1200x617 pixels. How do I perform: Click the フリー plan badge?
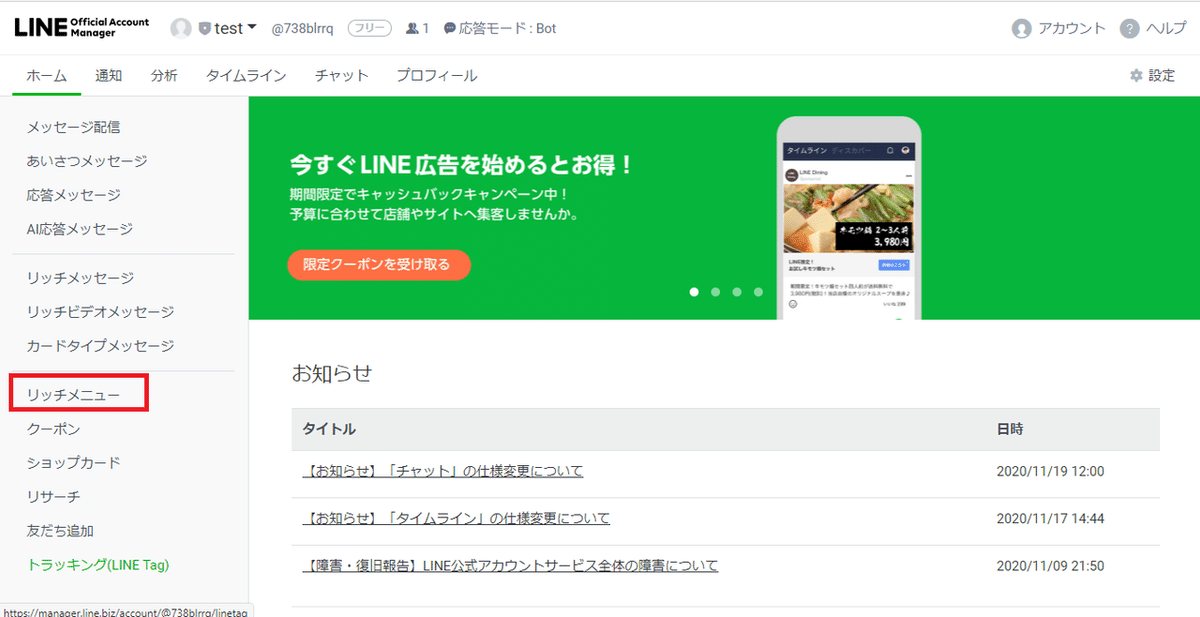369,28
